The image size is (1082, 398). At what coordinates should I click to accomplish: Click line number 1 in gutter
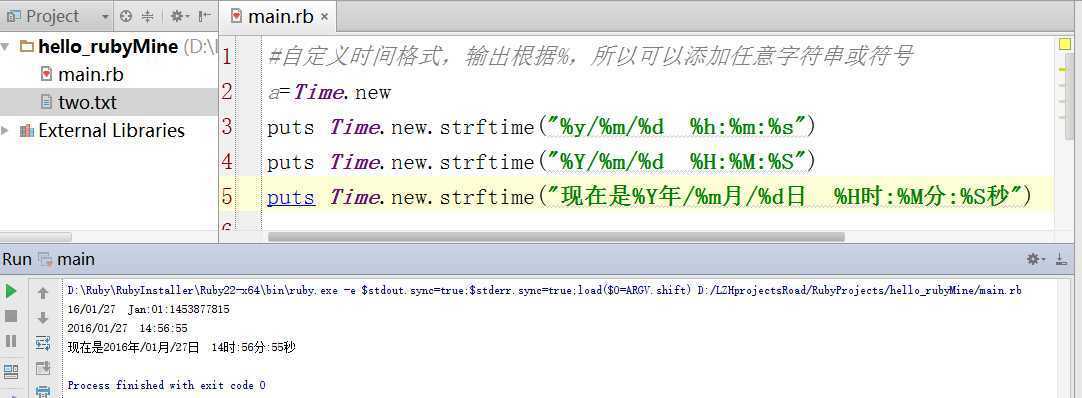pyautogui.click(x=227, y=57)
